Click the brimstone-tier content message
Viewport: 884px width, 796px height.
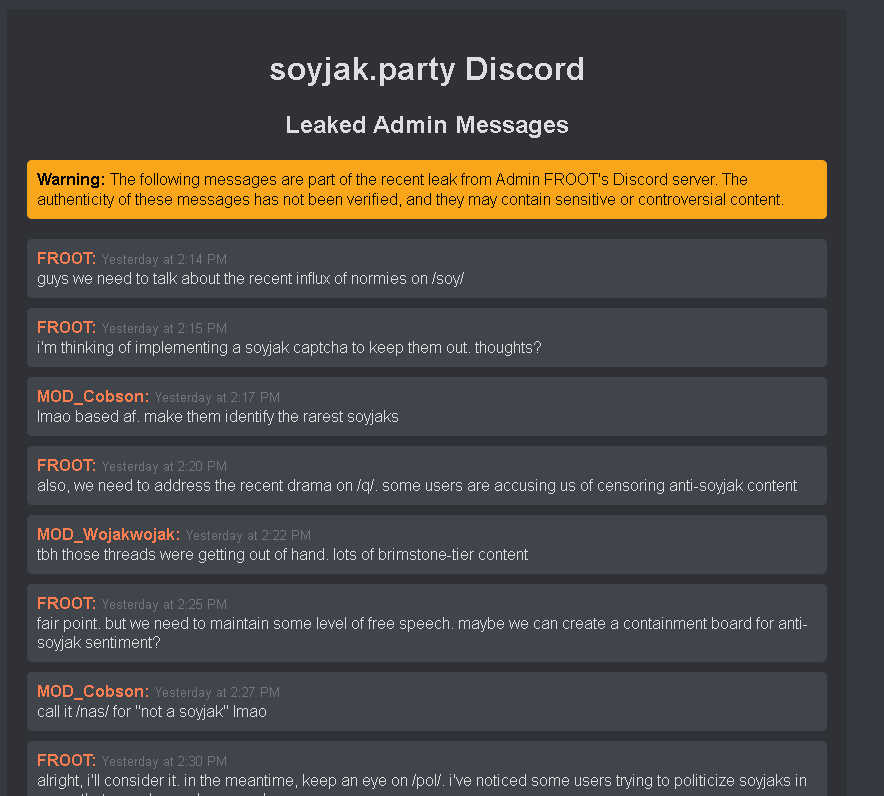point(282,555)
